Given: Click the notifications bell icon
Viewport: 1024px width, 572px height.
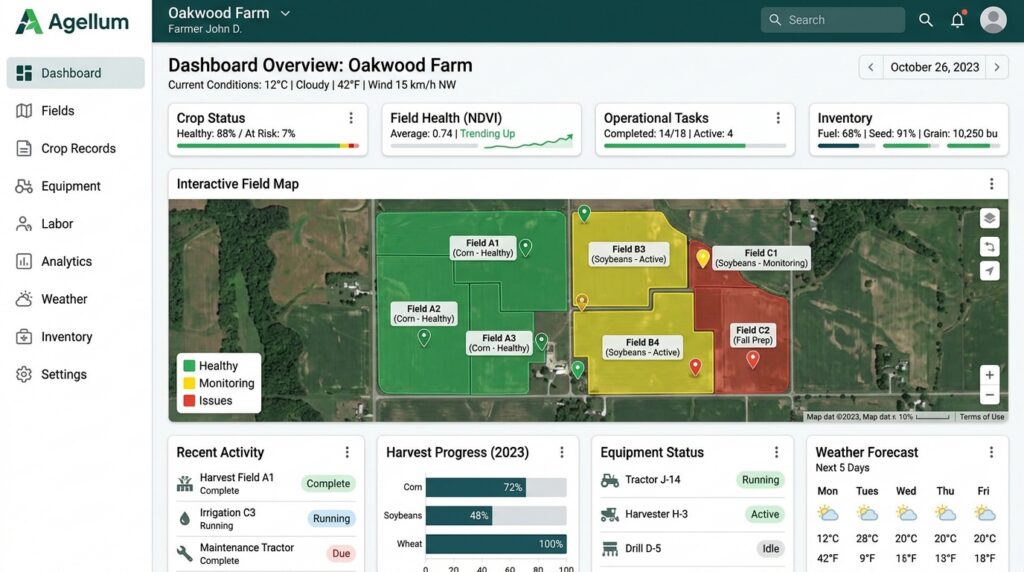Looking at the screenshot, I should [x=957, y=20].
